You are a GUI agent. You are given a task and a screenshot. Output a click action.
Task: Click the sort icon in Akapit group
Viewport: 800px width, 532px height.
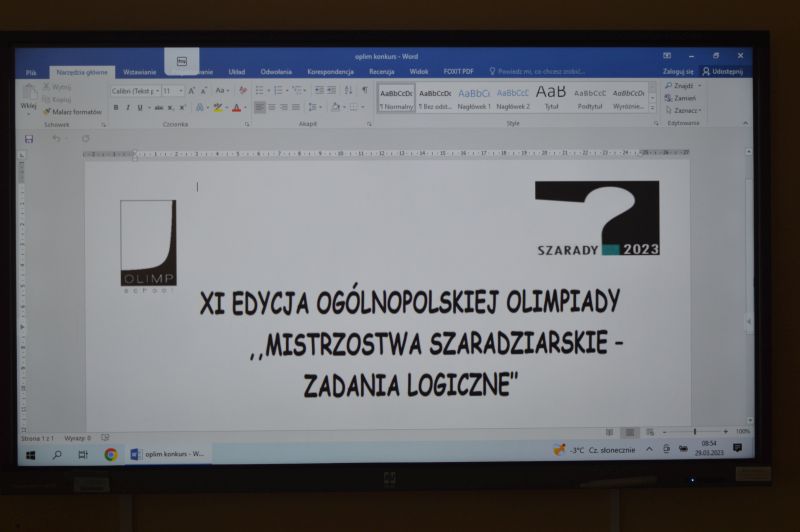(x=349, y=90)
